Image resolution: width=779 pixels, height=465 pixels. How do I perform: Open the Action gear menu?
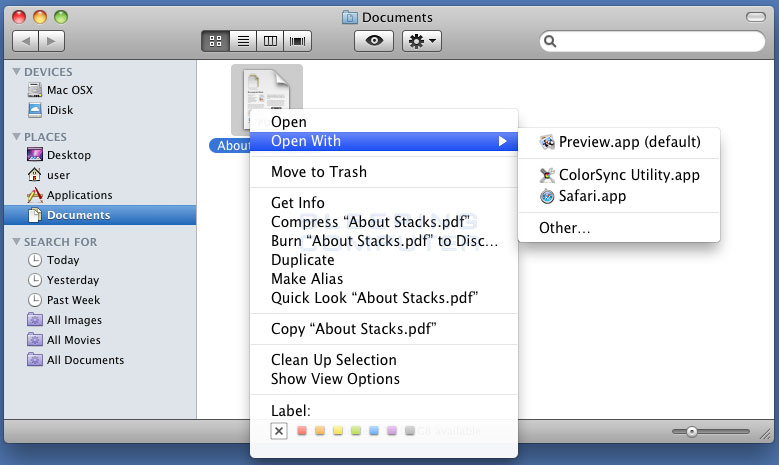click(x=422, y=41)
